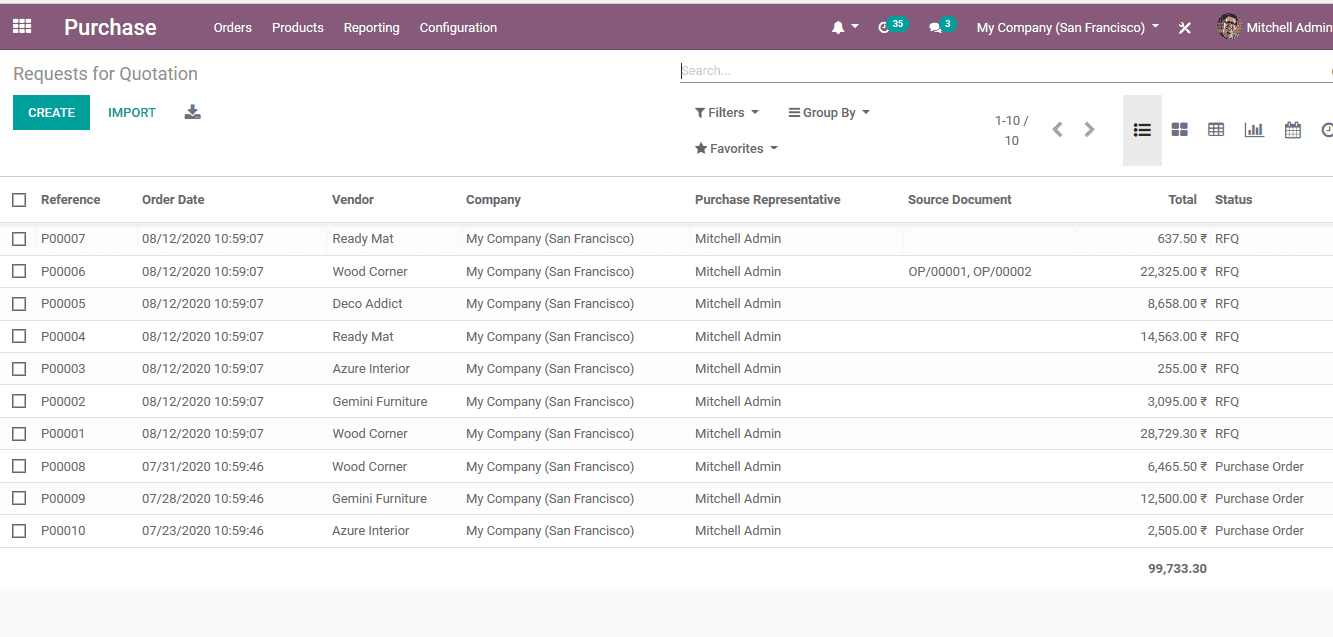Expand the Filters dropdown
Viewport: 1333px width, 637px height.
[x=727, y=113]
